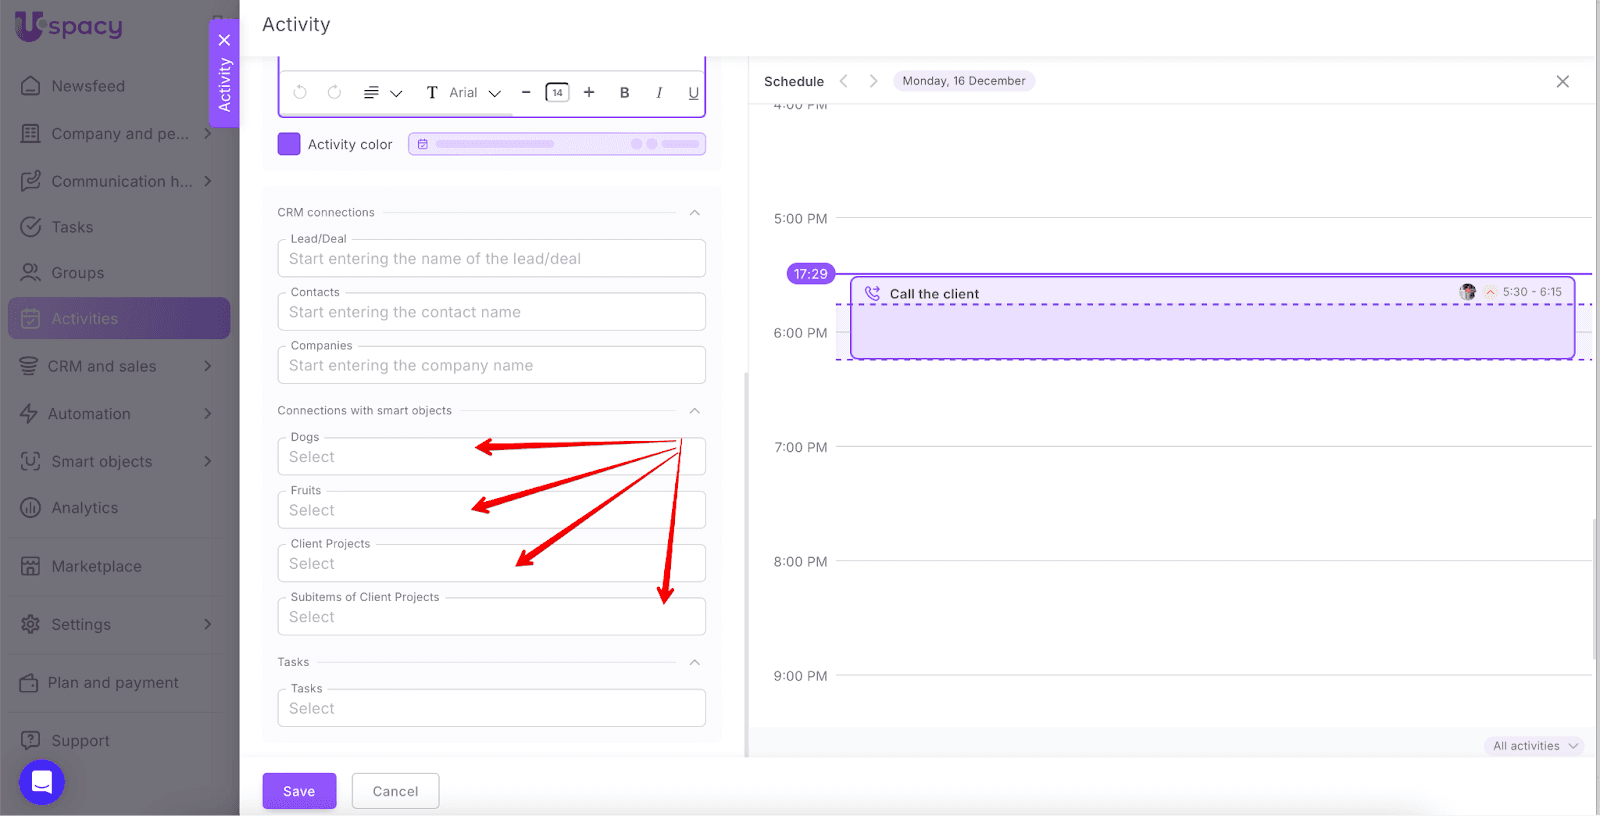The height and width of the screenshot is (816, 1600).
Task: Open Analytics in the sidebar
Action: [x=85, y=508]
